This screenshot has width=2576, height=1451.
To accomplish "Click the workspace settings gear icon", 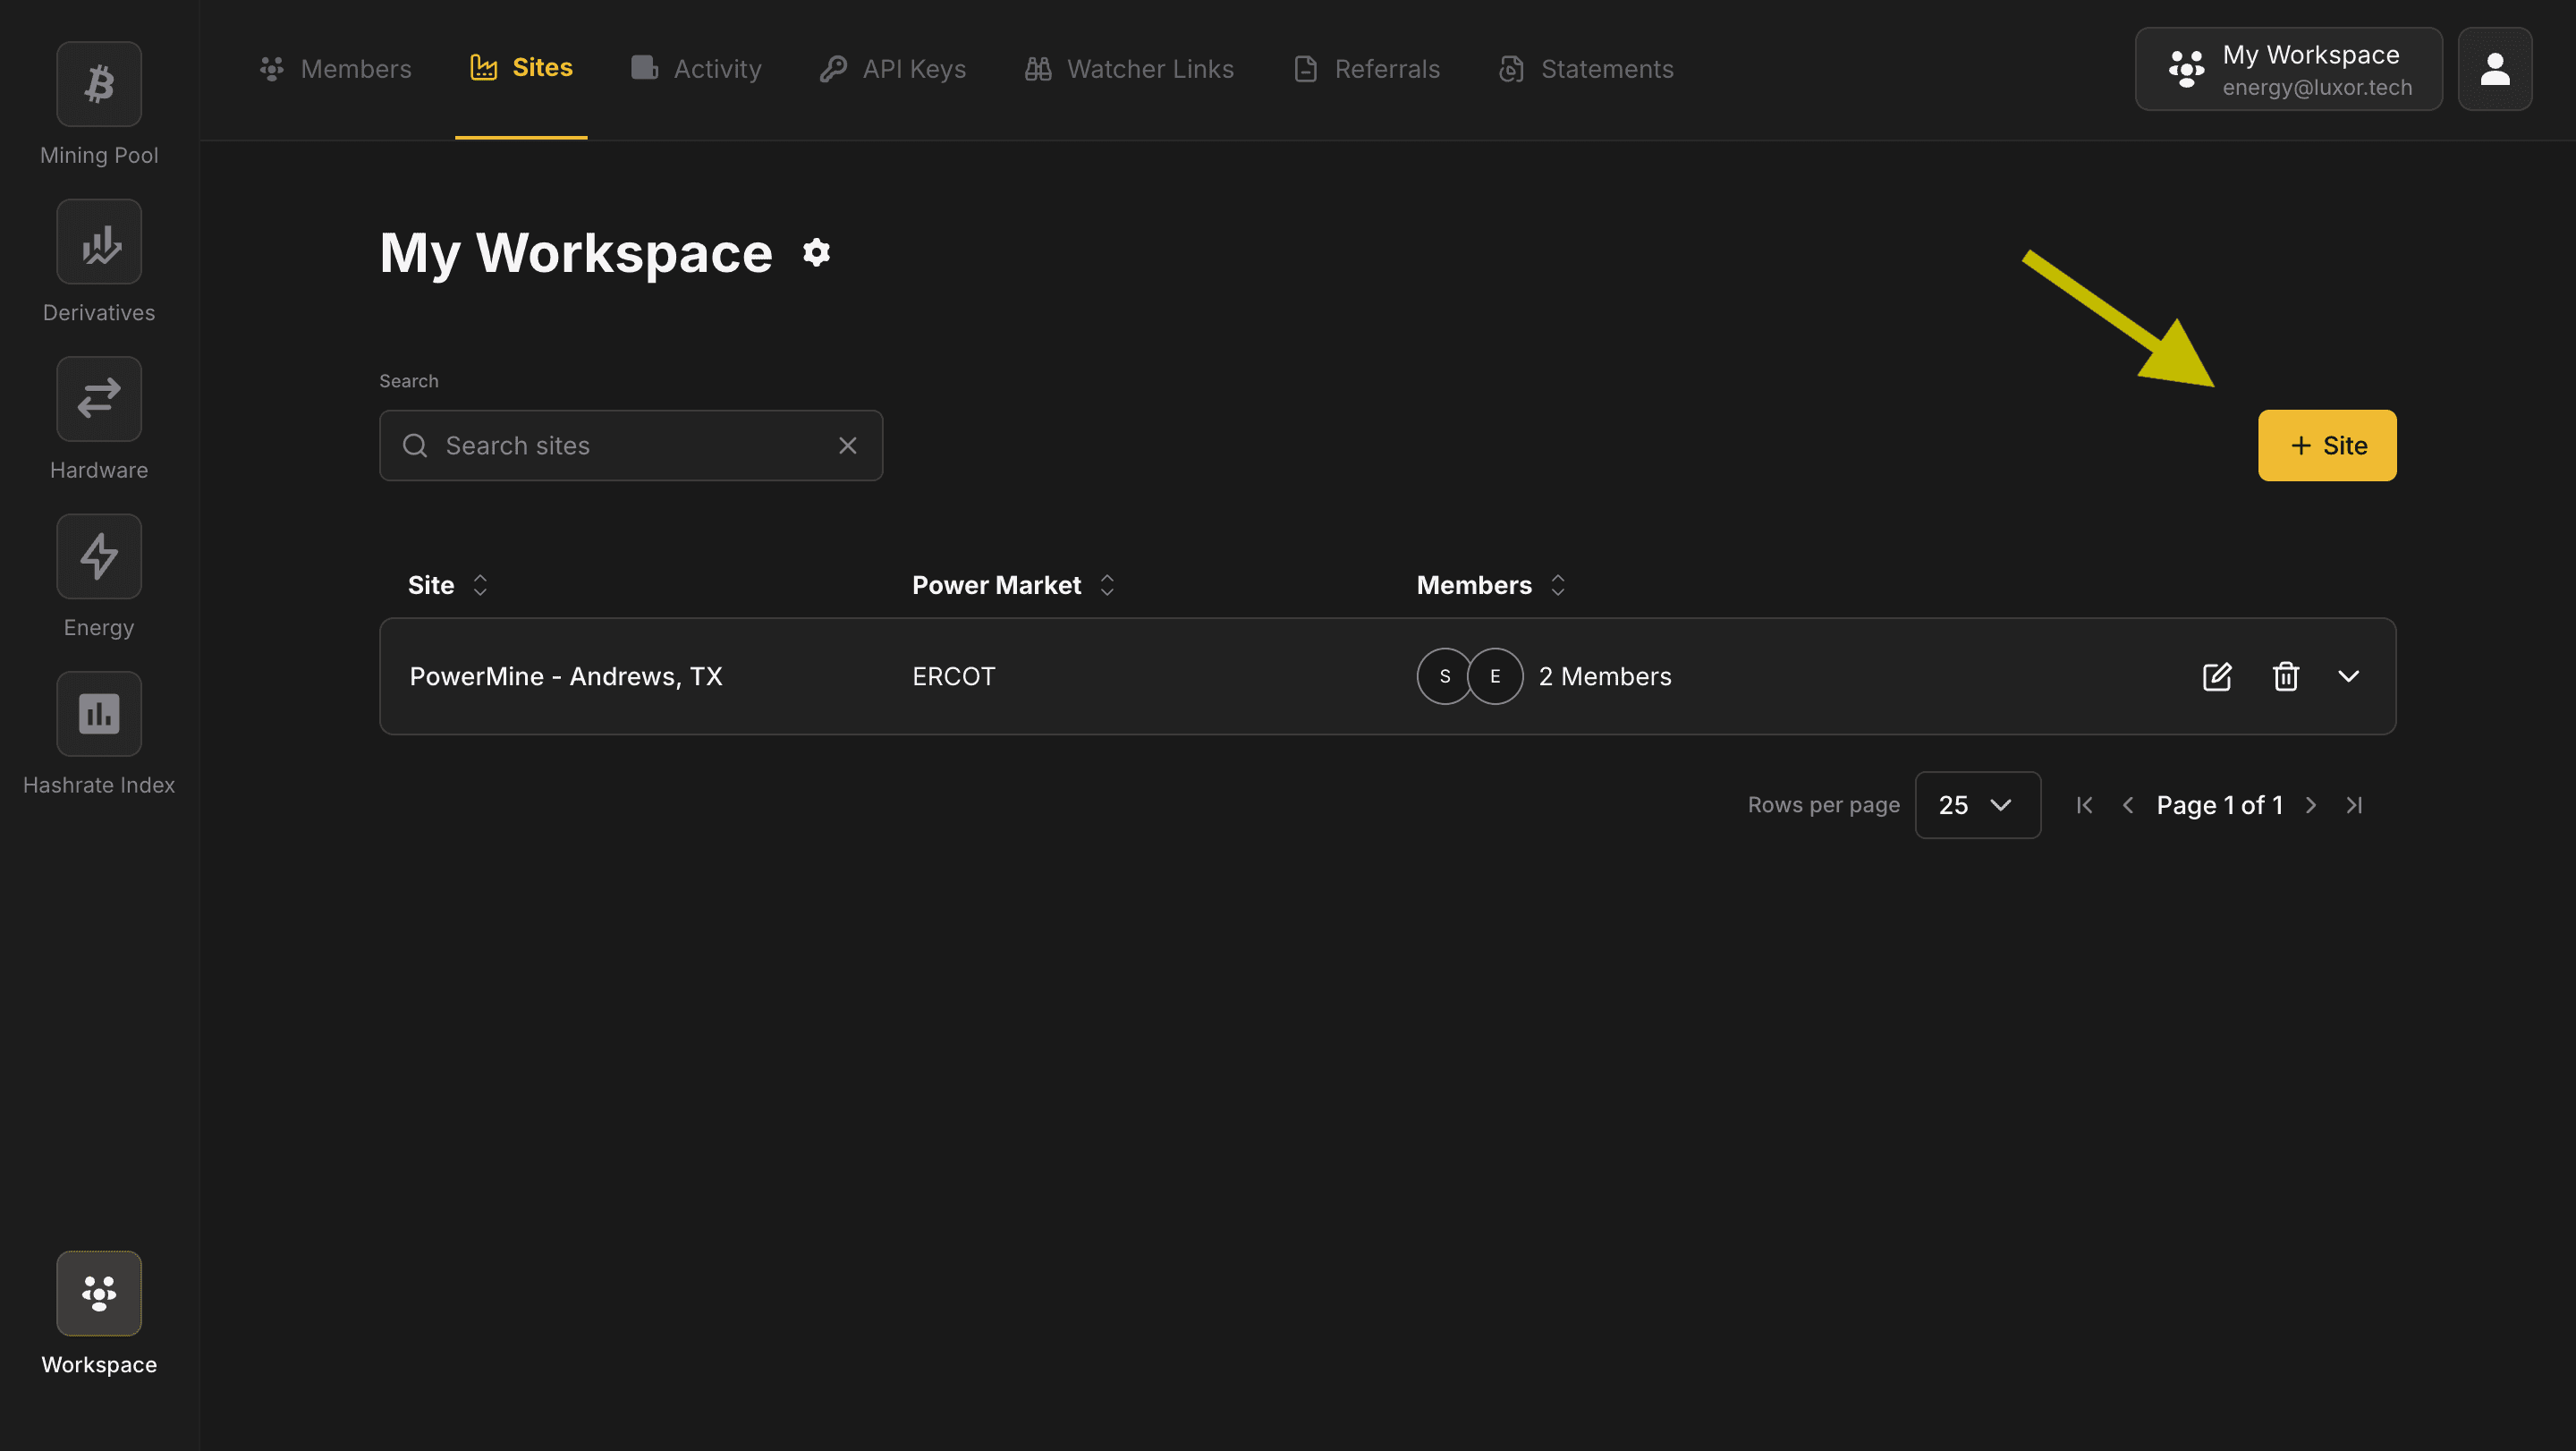I will tap(816, 253).
